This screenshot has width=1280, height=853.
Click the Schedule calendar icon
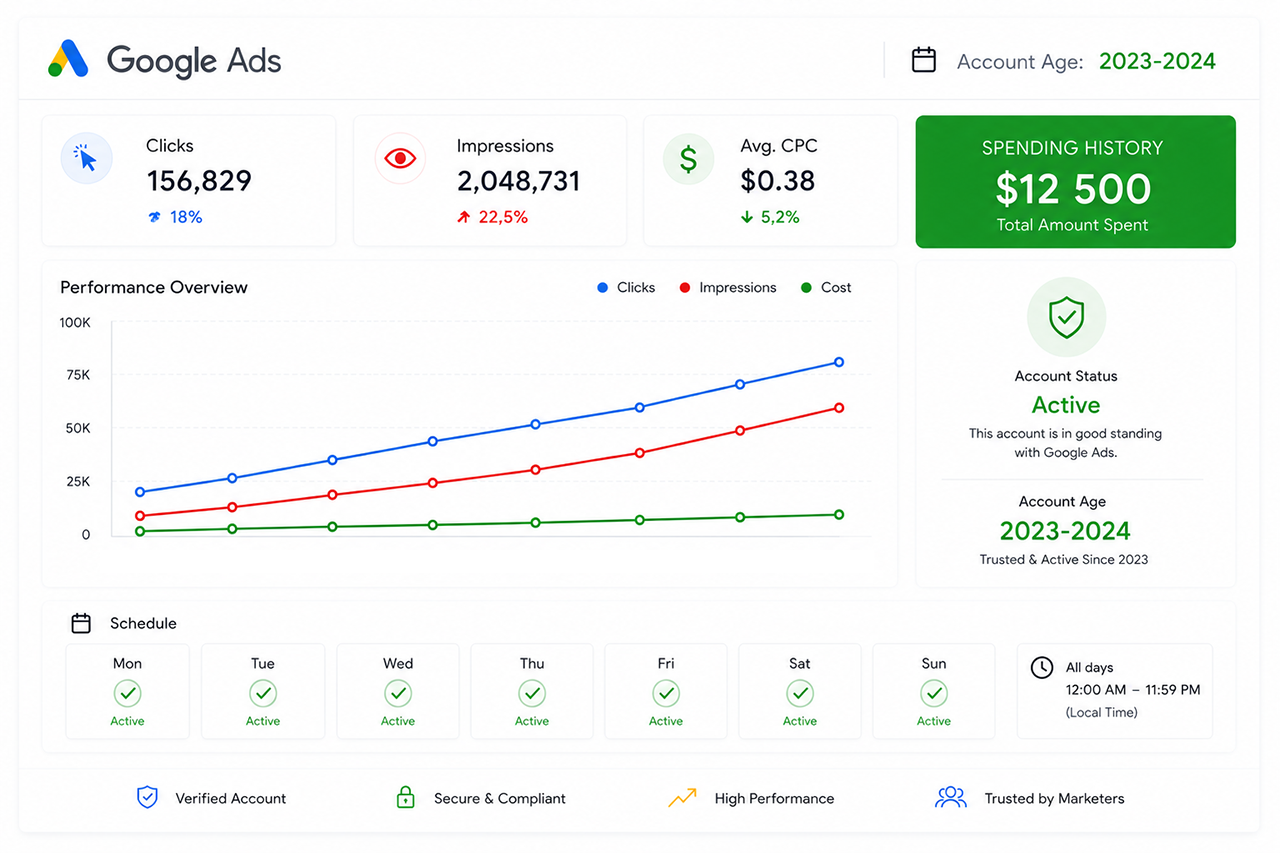coord(81,623)
